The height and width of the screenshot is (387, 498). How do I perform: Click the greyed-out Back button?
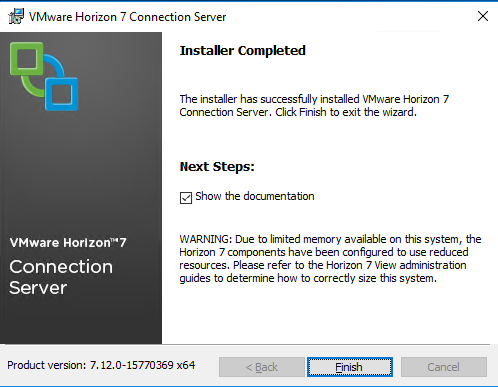(x=262, y=367)
